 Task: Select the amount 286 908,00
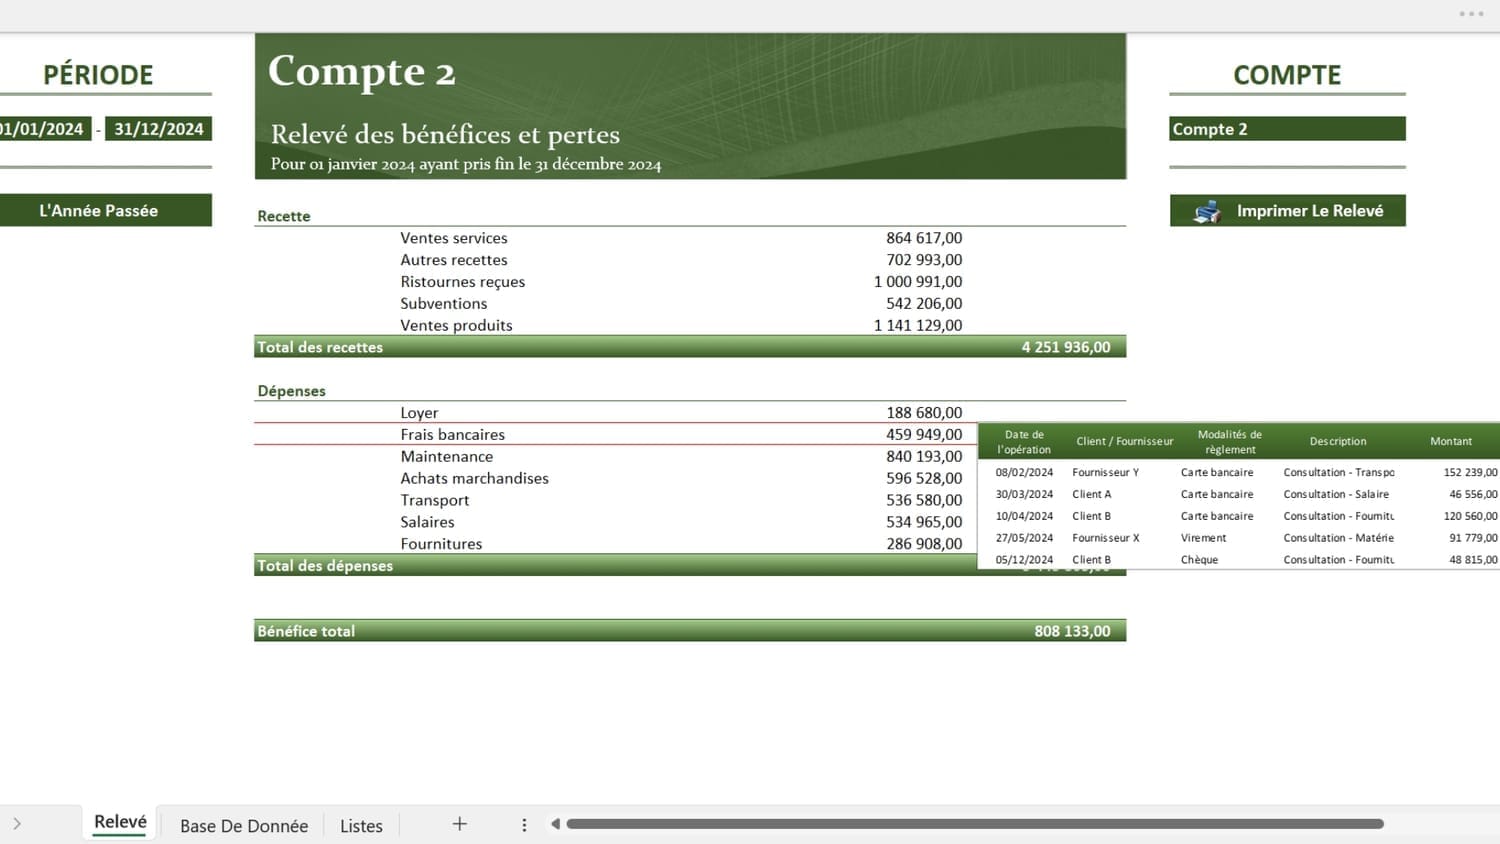pyautogui.click(x=924, y=544)
